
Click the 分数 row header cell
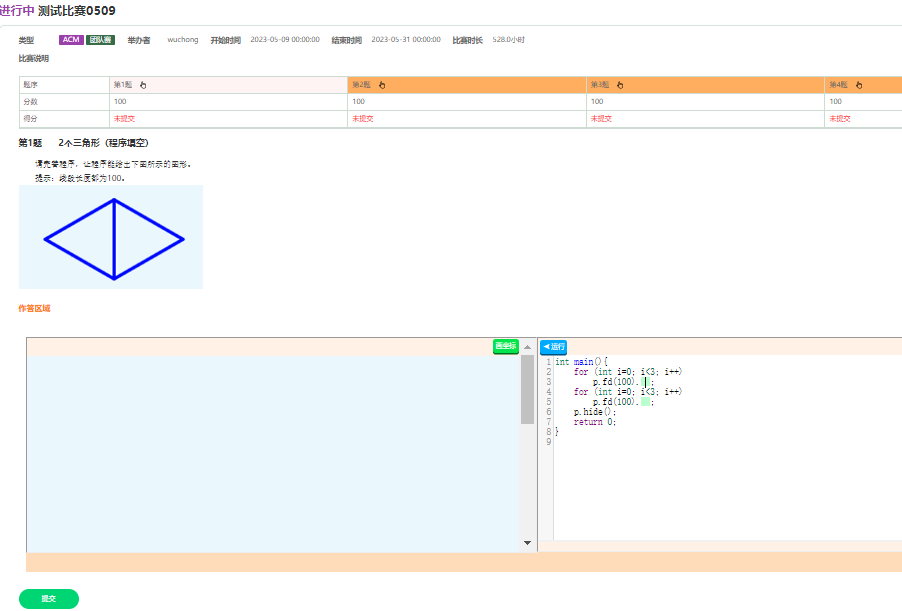(64, 102)
